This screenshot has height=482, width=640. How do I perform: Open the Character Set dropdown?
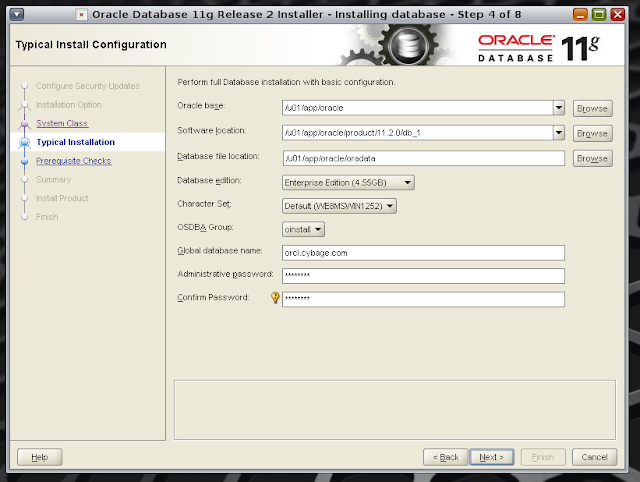(339, 206)
